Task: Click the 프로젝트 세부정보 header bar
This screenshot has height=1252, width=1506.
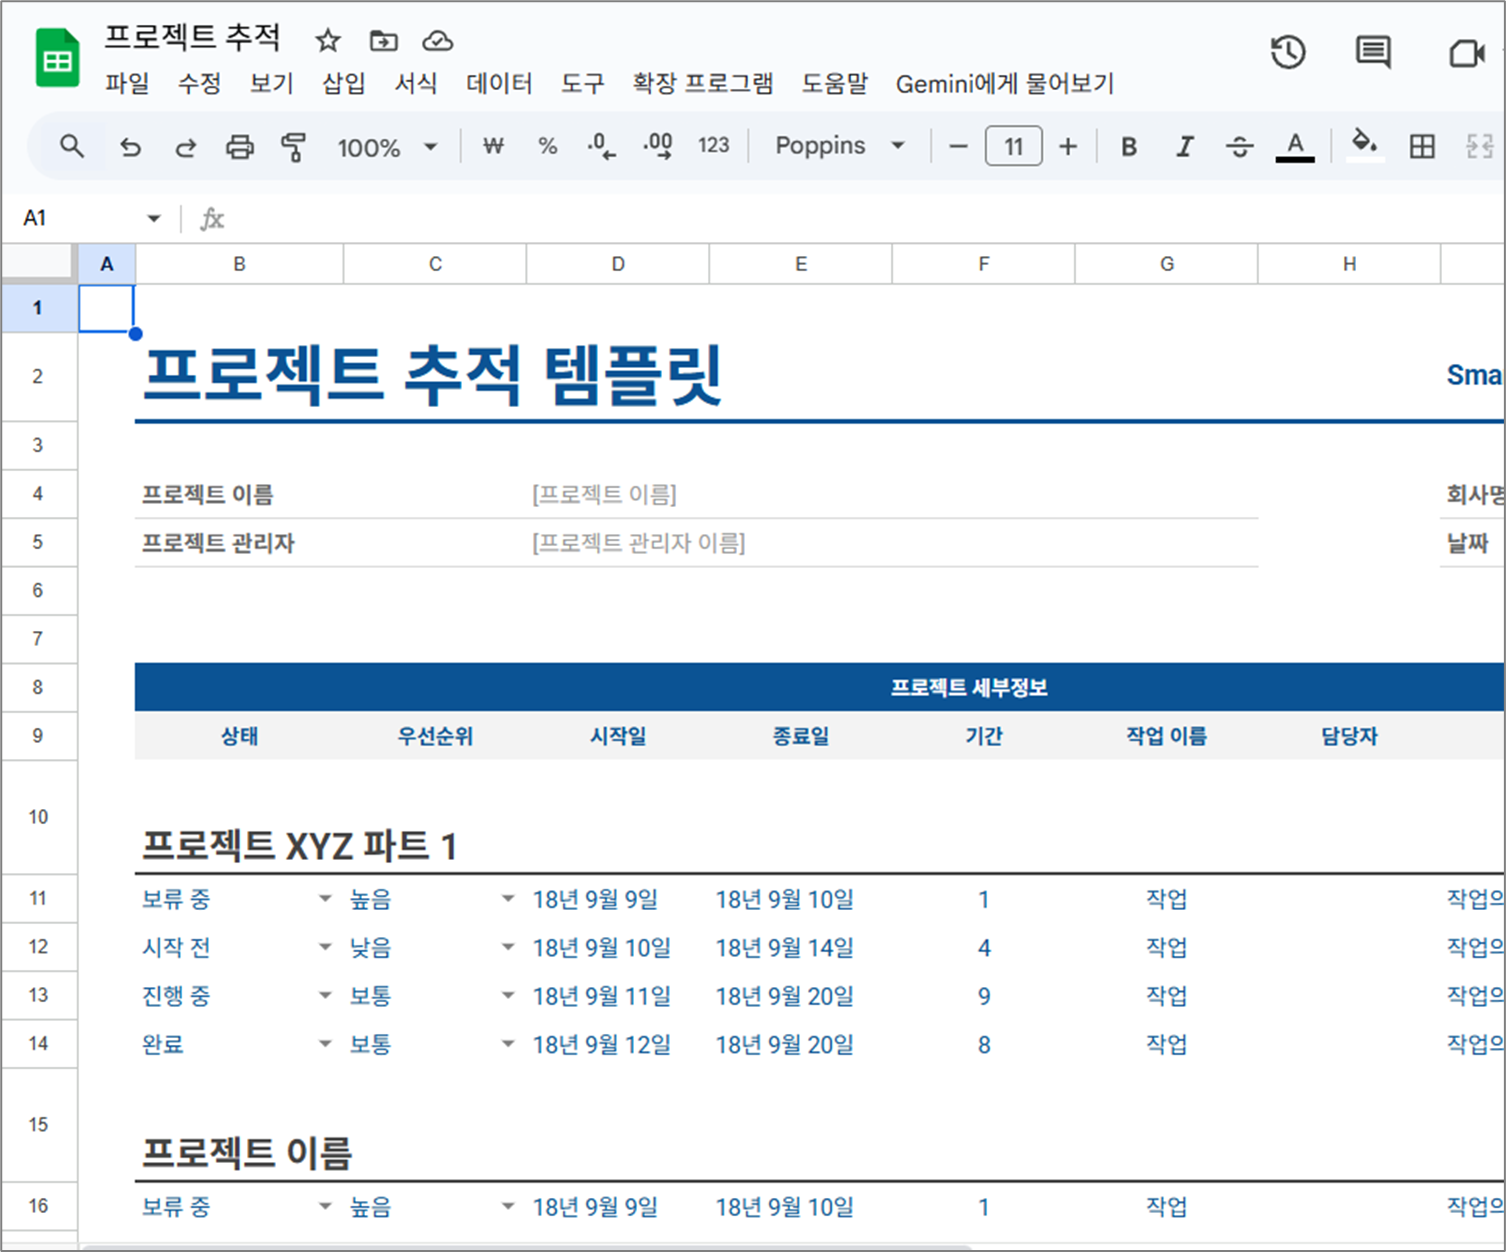Action: point(820,687)
